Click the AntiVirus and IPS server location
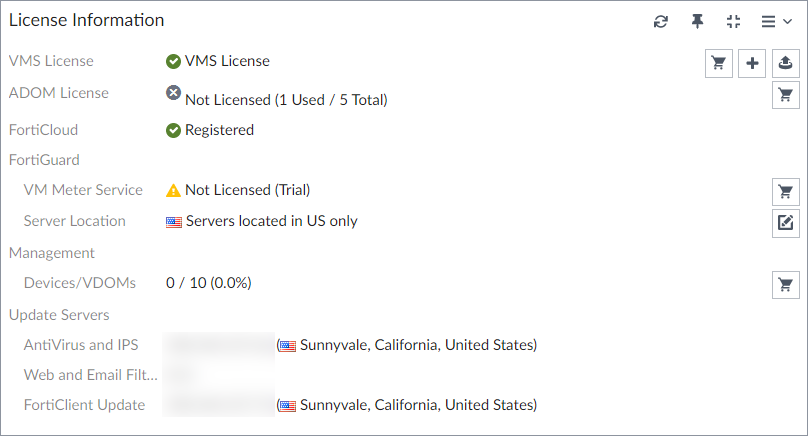 tap(418, 345)
